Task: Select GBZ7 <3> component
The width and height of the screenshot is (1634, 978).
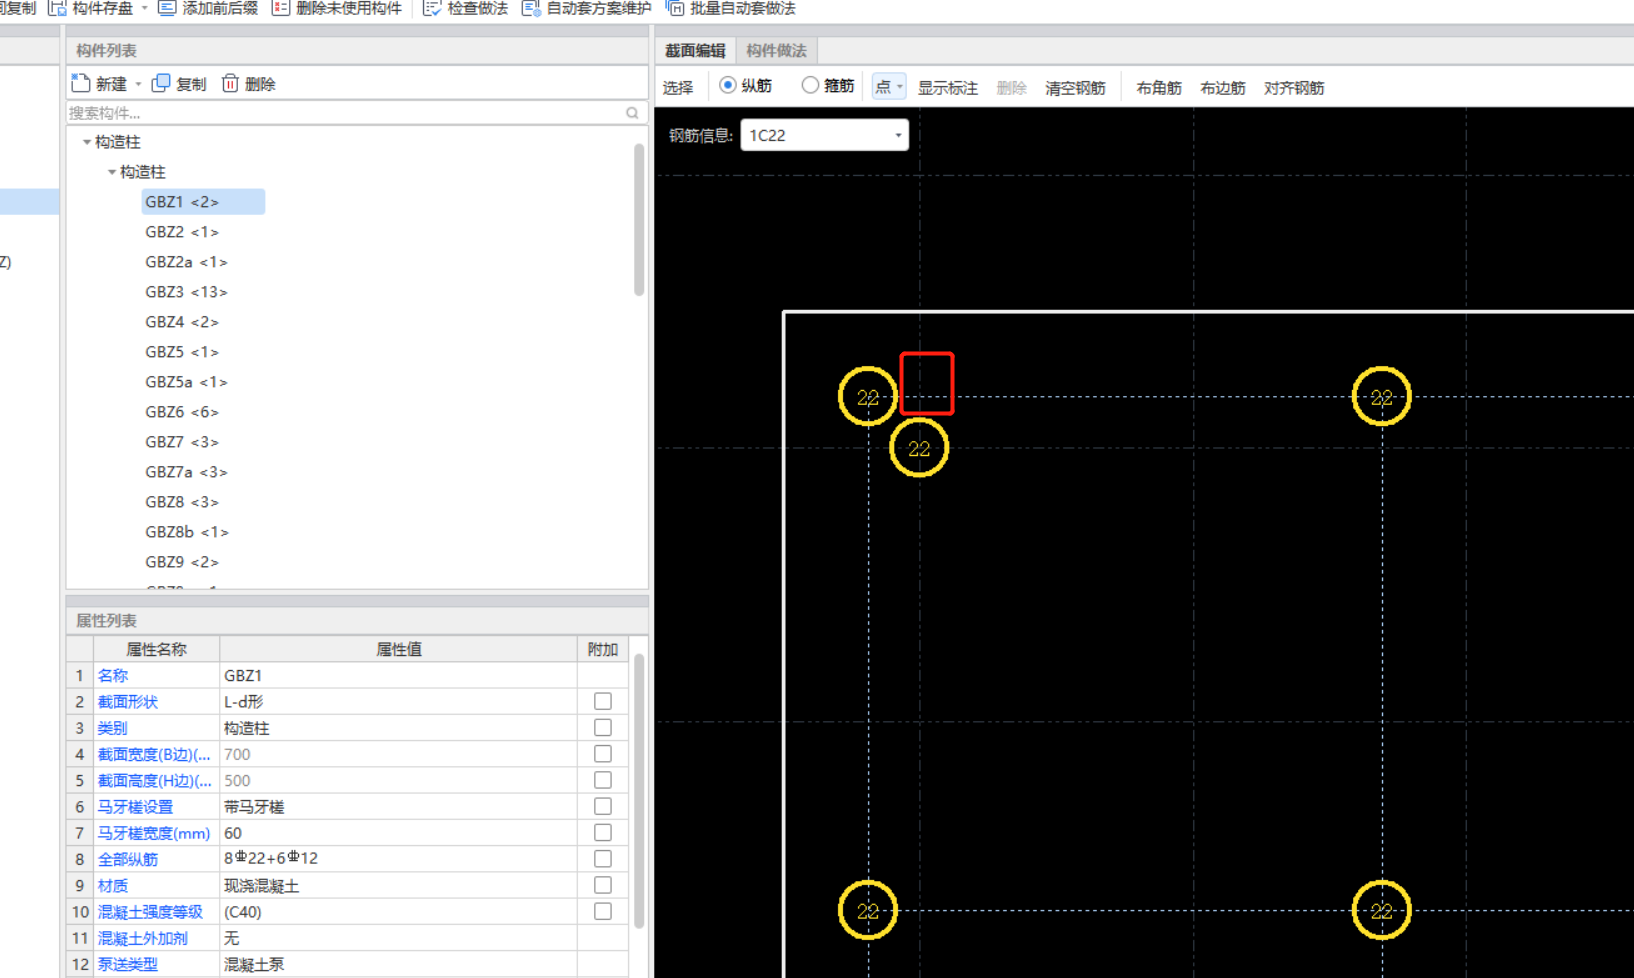Action: point(182,442)
